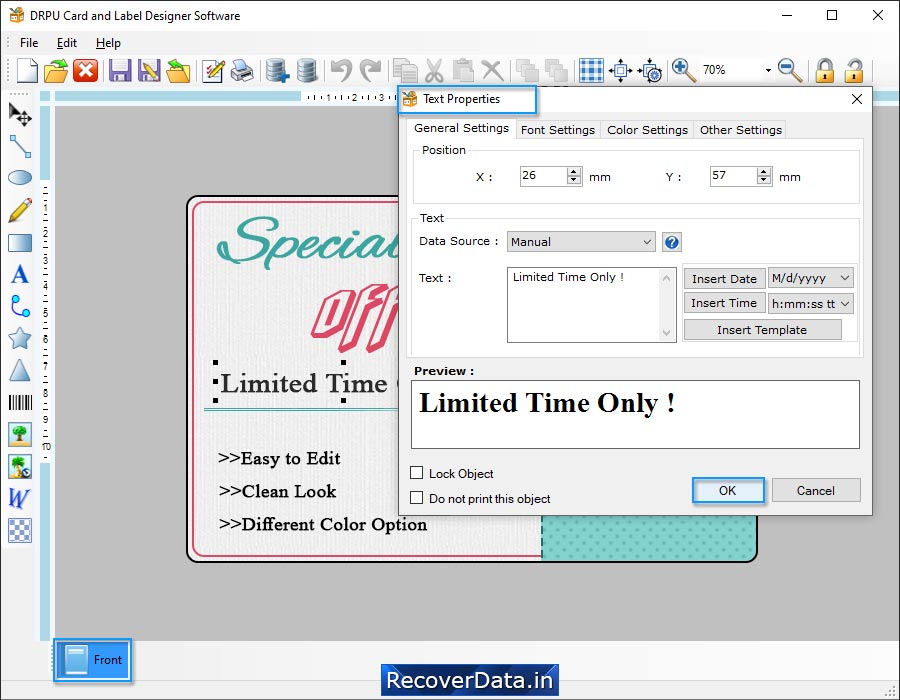Viewport: 900px width, 700px height.
Task: Click the Y position input field
Action: click(733, 176)
